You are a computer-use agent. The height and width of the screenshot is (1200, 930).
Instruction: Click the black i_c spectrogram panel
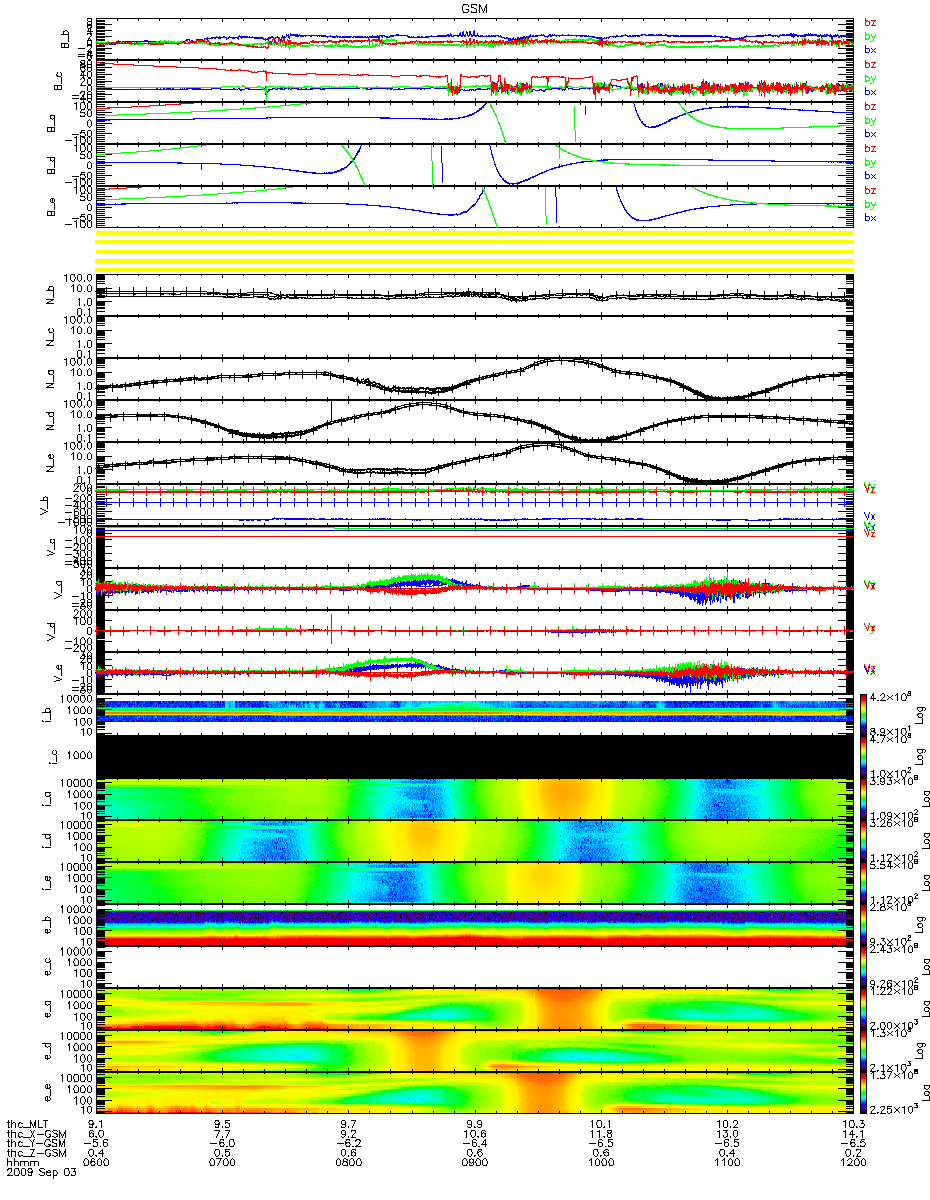[x=474, y=757]
